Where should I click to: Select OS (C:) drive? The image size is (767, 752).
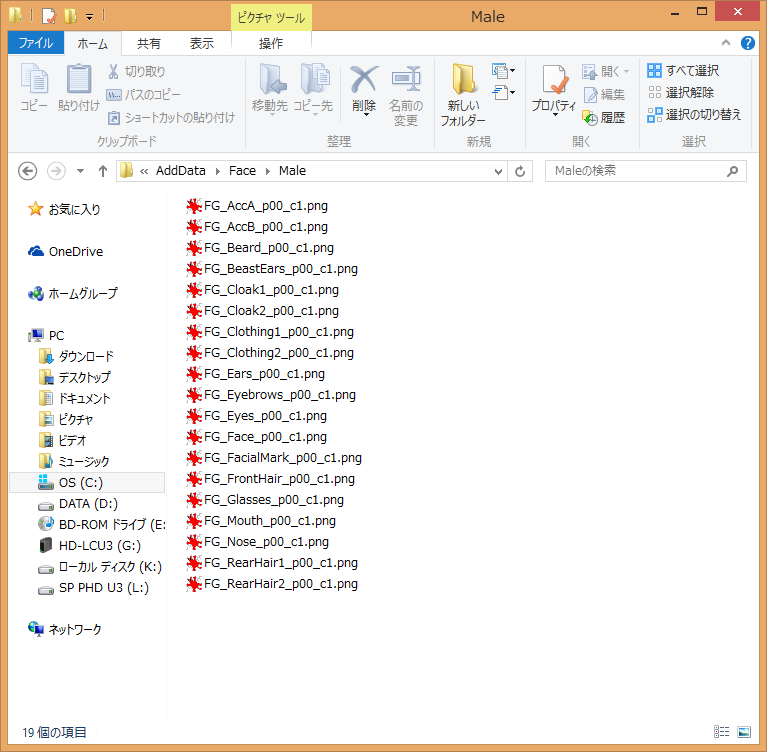point(87,482)
